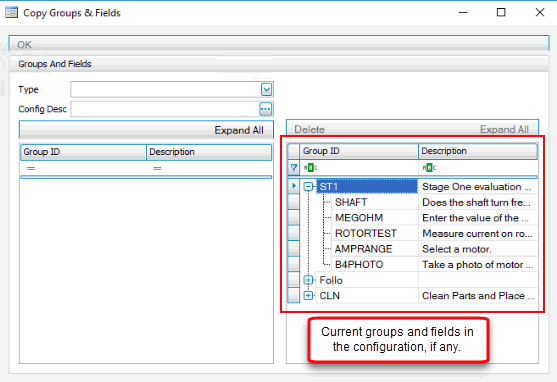
Task: Click the Config Desc input field
Action: [x=165, y=109]
